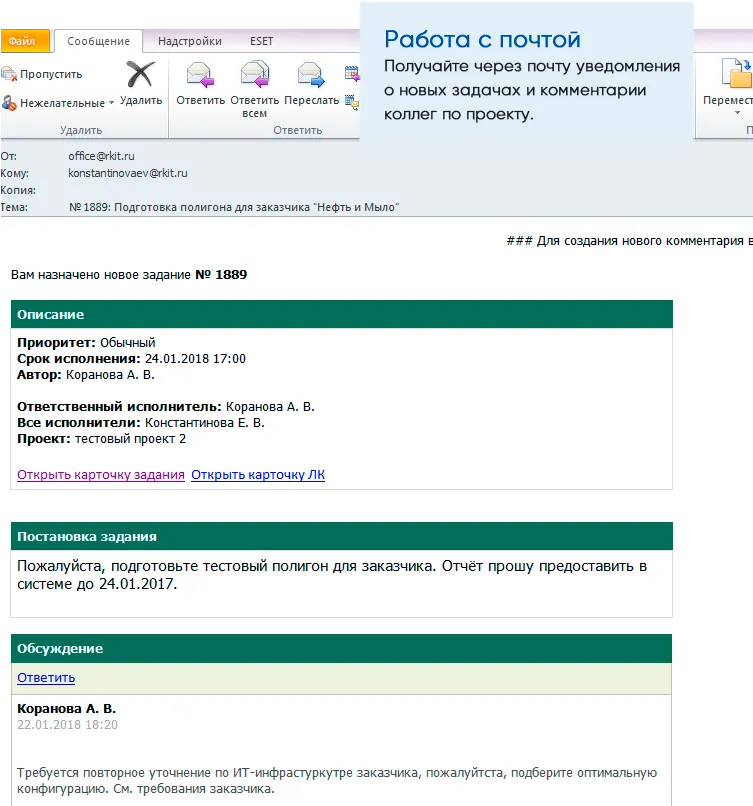Click the Delete (Удалить) icon

click(x=141, y=76)
